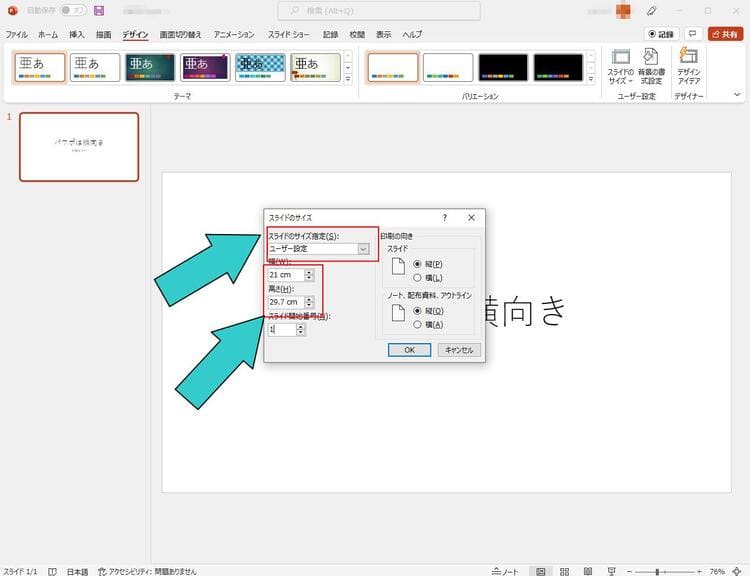Select the dark teal theme thumbnail
Screen dimensions: 750x576
coord(150,67)
